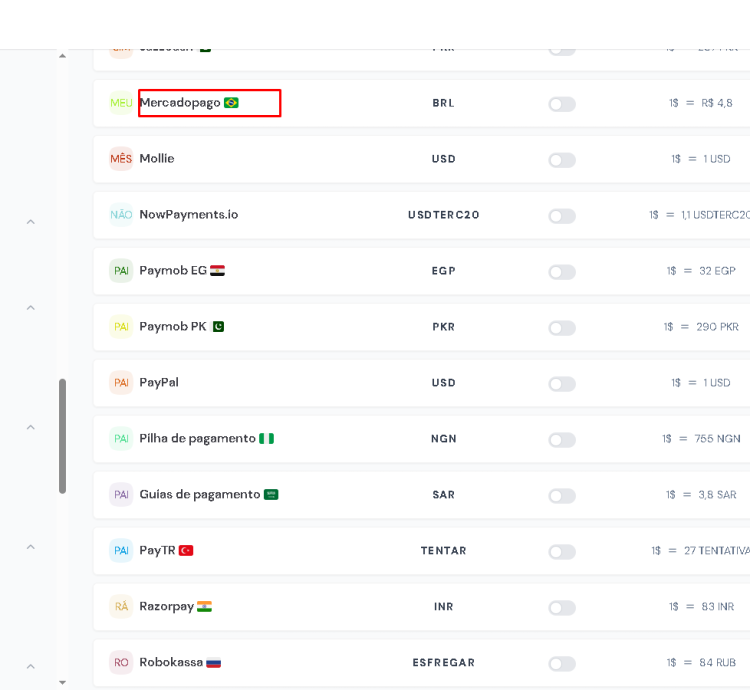Turn on the Robokassa toggle
Image resolution: width=750 pixels, height=690 pixels.
(x=562, y=663)
